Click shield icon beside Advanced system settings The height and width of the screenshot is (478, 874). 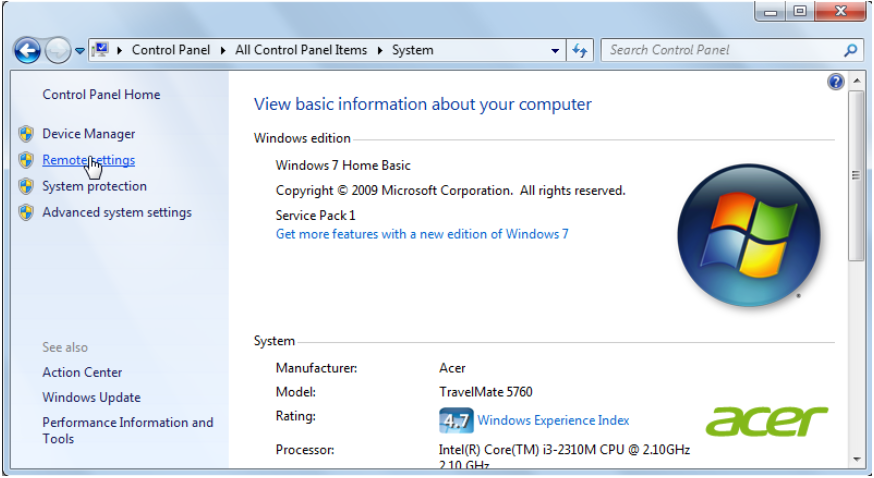tap(26, 212)
